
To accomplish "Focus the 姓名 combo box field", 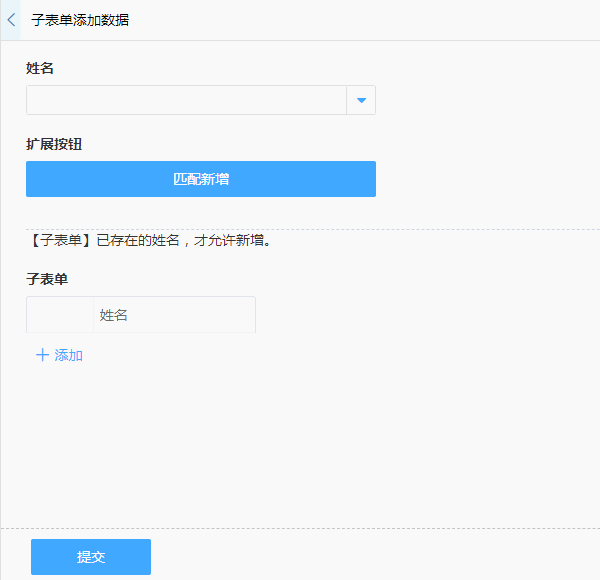I will pos(186,100).
